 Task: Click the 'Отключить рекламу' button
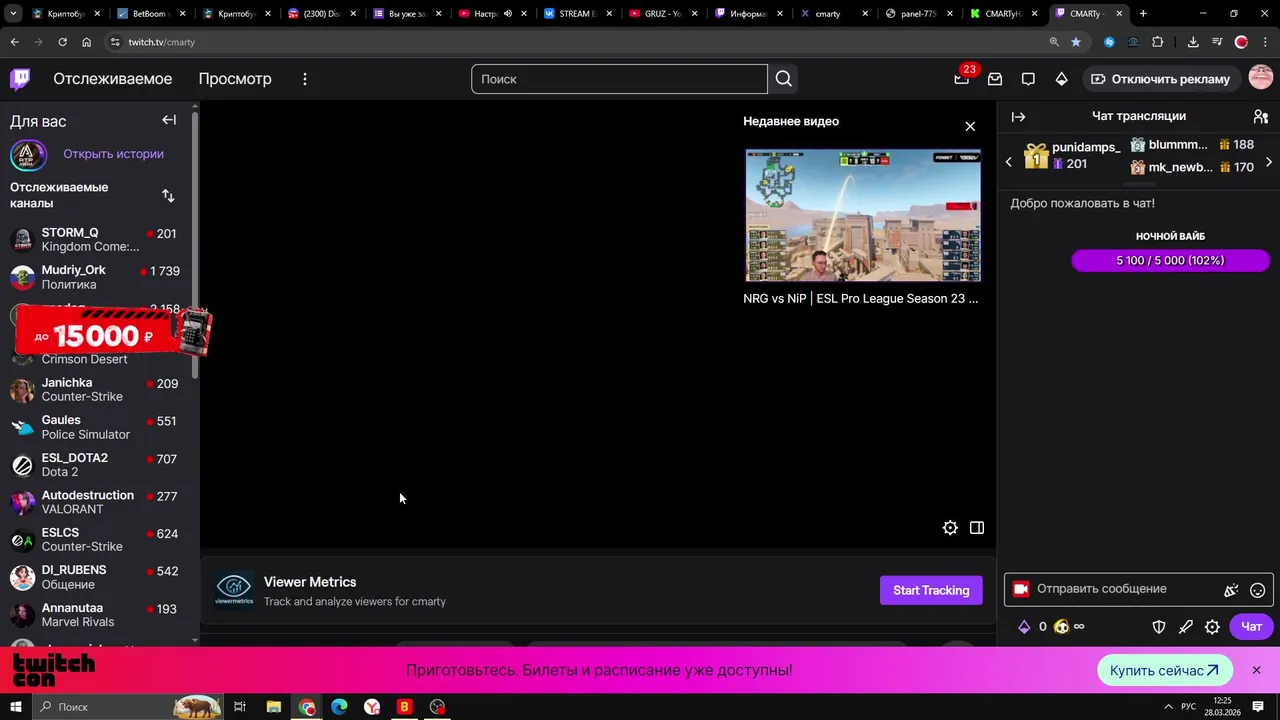pos(1160,79)
